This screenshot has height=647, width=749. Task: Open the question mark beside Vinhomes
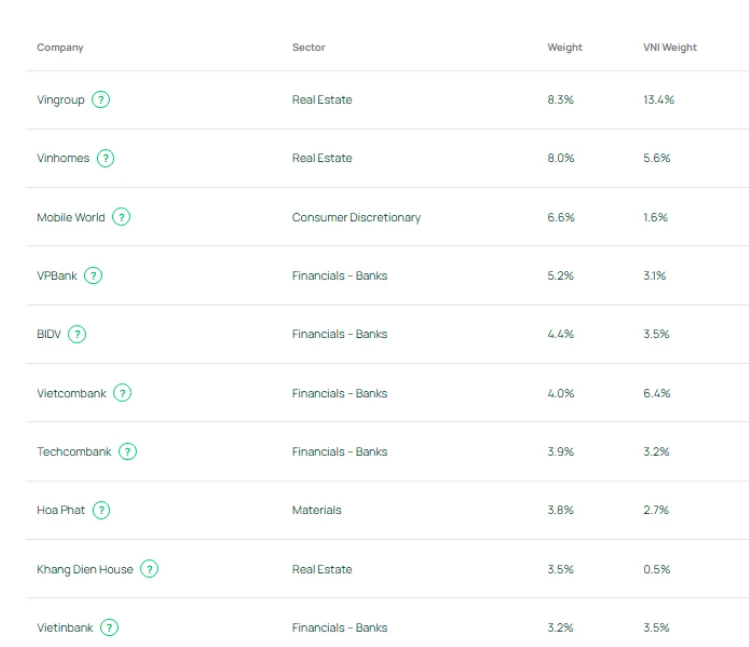click(105, 158)
